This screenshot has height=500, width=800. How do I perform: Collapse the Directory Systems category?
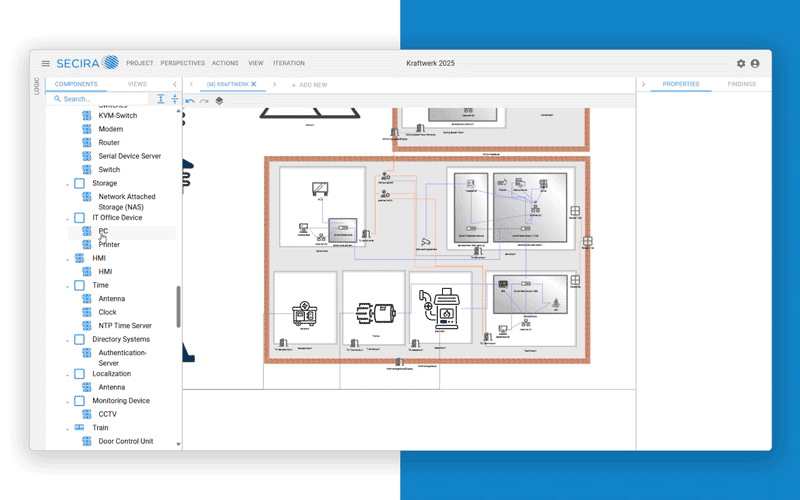[68, 340]
